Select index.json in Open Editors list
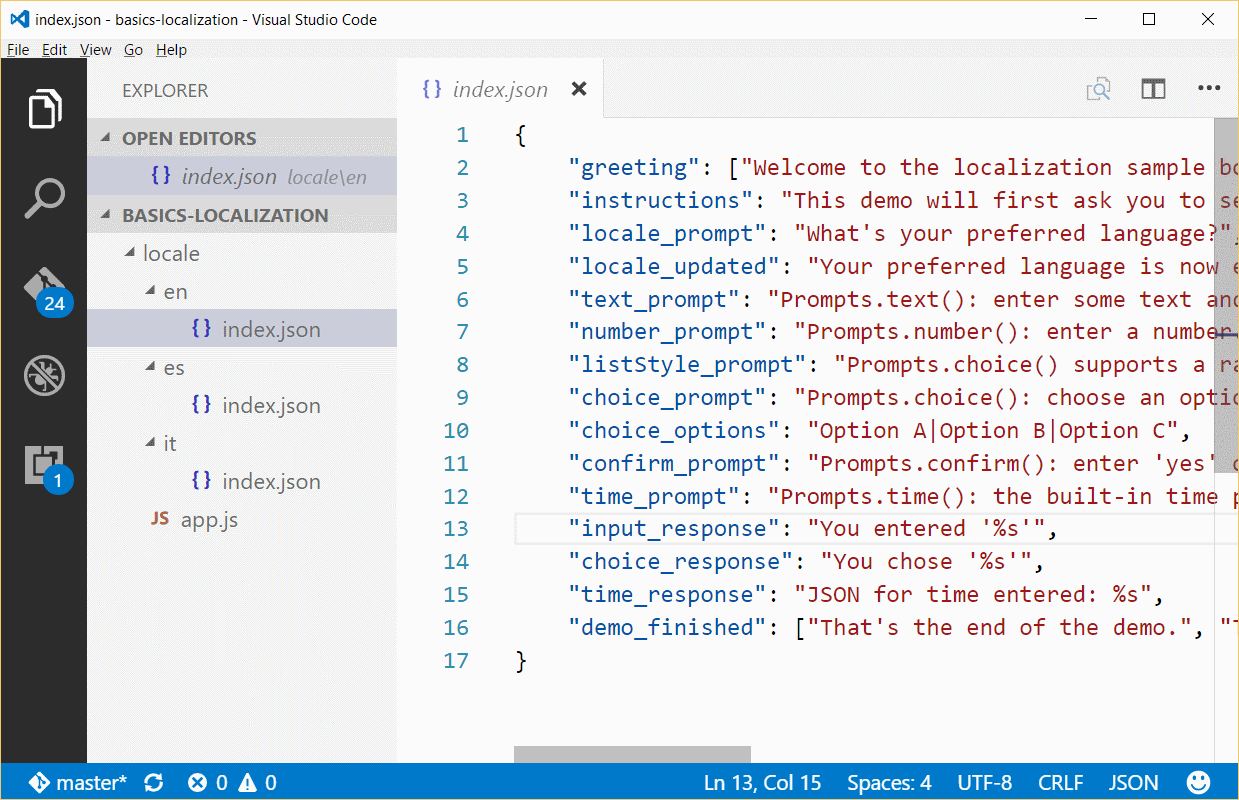This screenshot has width=1239, height=800. [x=242, y=177]
